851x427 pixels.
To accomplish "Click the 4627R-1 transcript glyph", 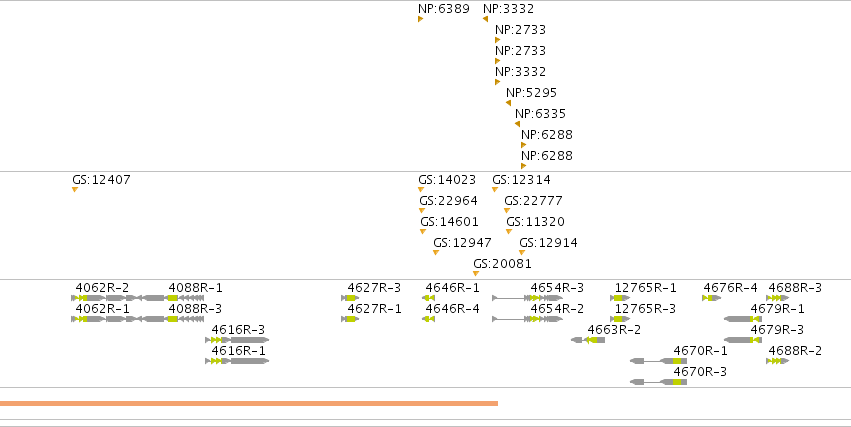I will coord(350,319).
